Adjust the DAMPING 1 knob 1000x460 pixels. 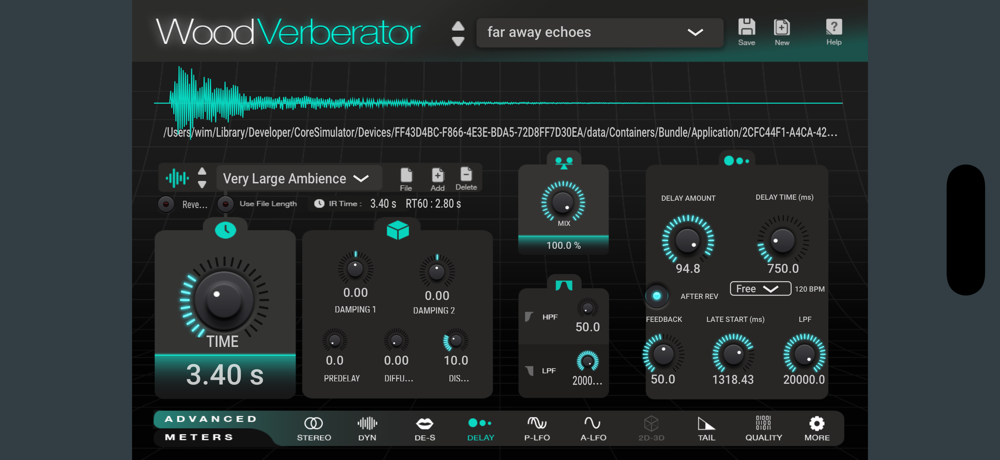pos(355,268)
